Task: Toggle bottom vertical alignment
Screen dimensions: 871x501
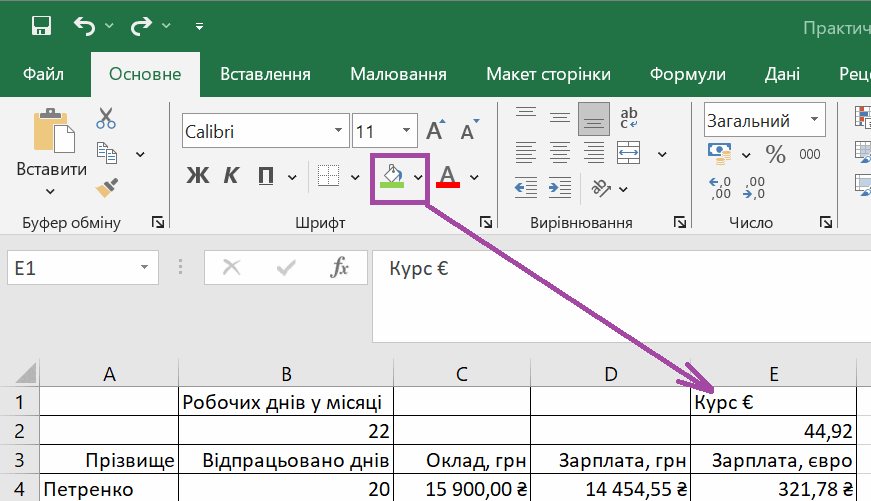Action: coord(594,119)
